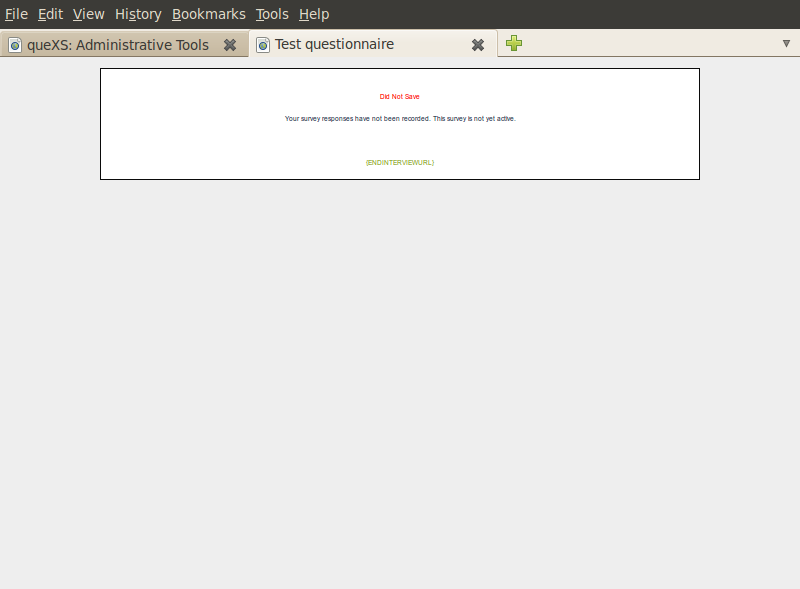Screen dimensions: 800x589
Task: Open the Edit menu
Action: [50, 14]
